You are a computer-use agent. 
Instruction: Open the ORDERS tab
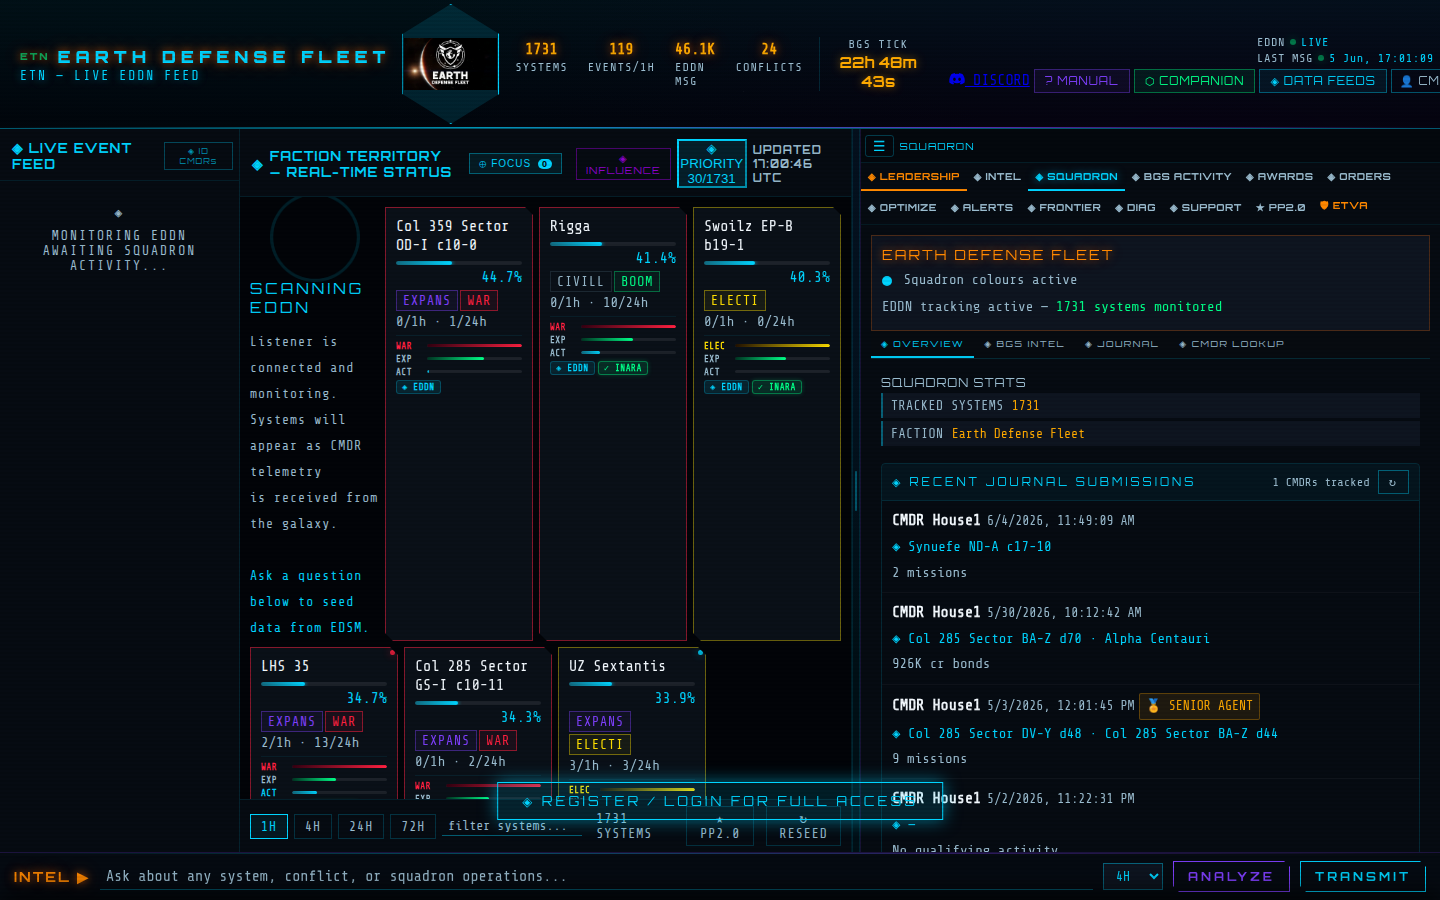coord(1358,177)
